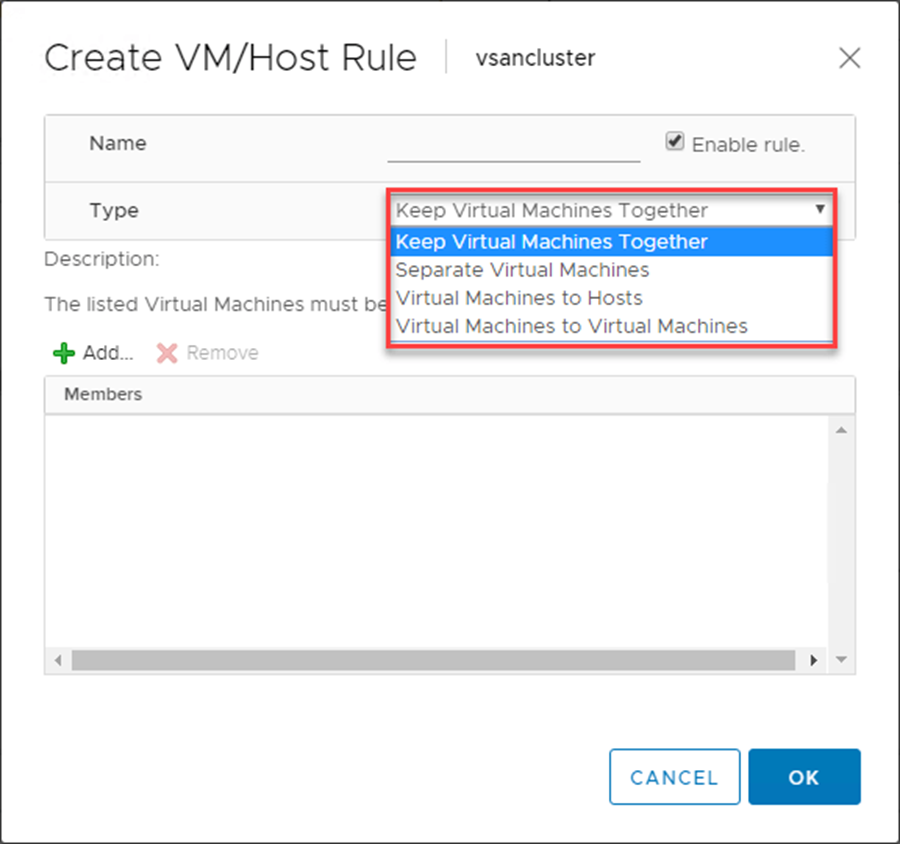This screenshot has height=844, width=900.
Task: Confirm the rule with the OK button
Action: point(804,777)
